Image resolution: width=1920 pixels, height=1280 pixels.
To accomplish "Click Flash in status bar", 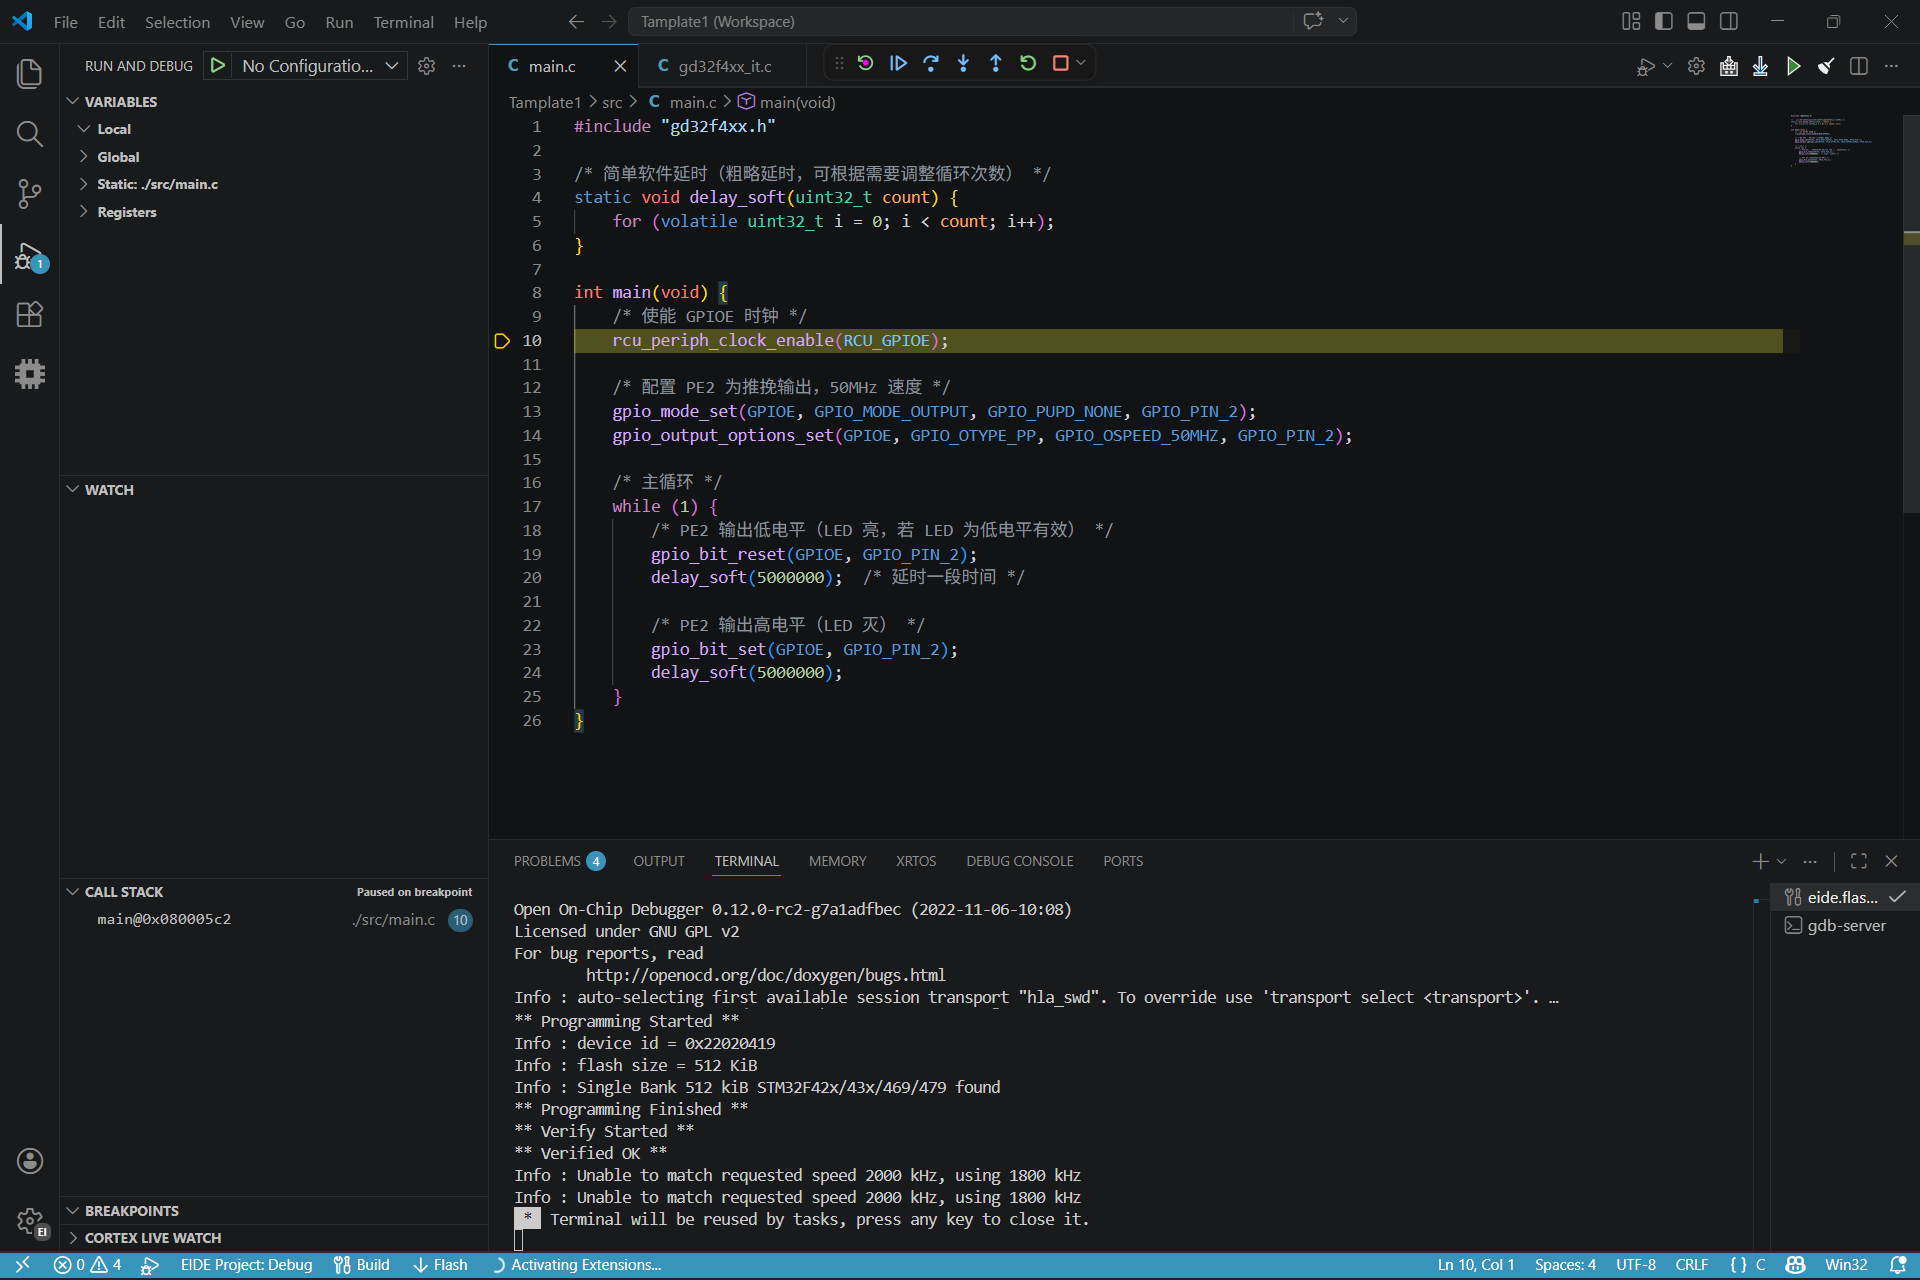I will tap(441, 1265).
